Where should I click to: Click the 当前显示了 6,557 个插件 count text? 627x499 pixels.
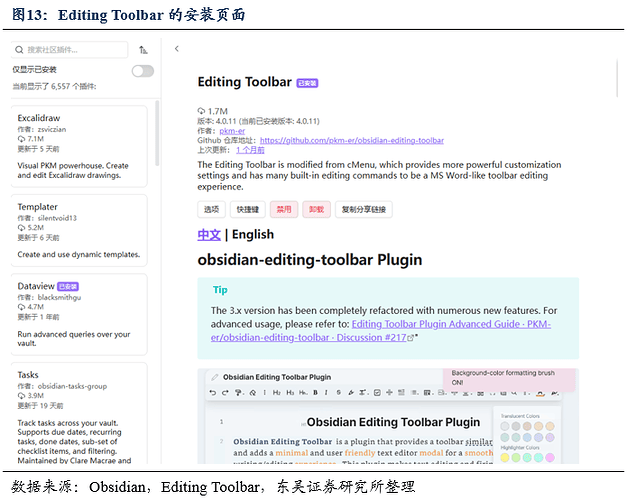(x=54, y=86)
